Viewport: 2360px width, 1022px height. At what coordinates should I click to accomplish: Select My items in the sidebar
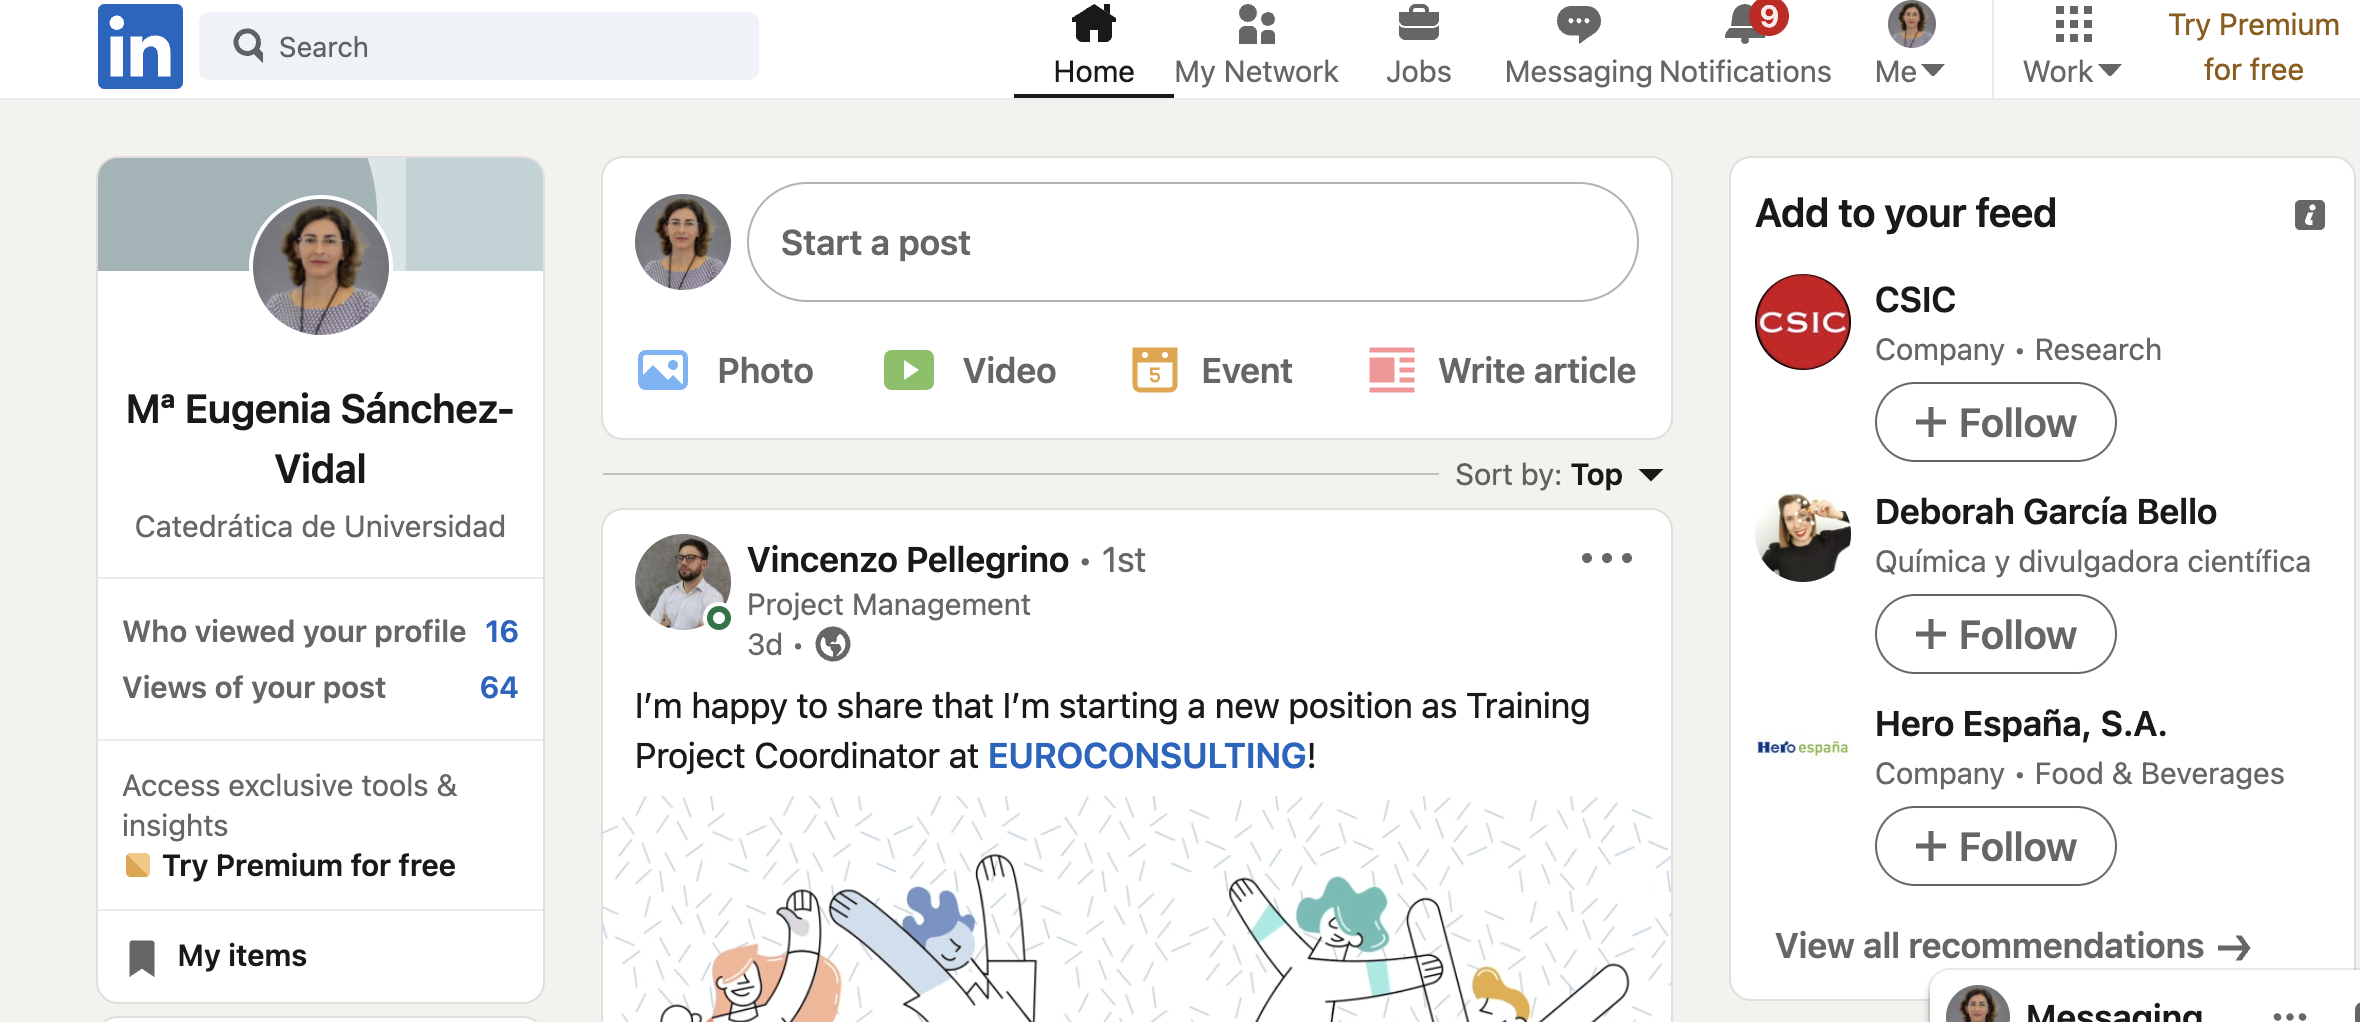coord(241,955)
